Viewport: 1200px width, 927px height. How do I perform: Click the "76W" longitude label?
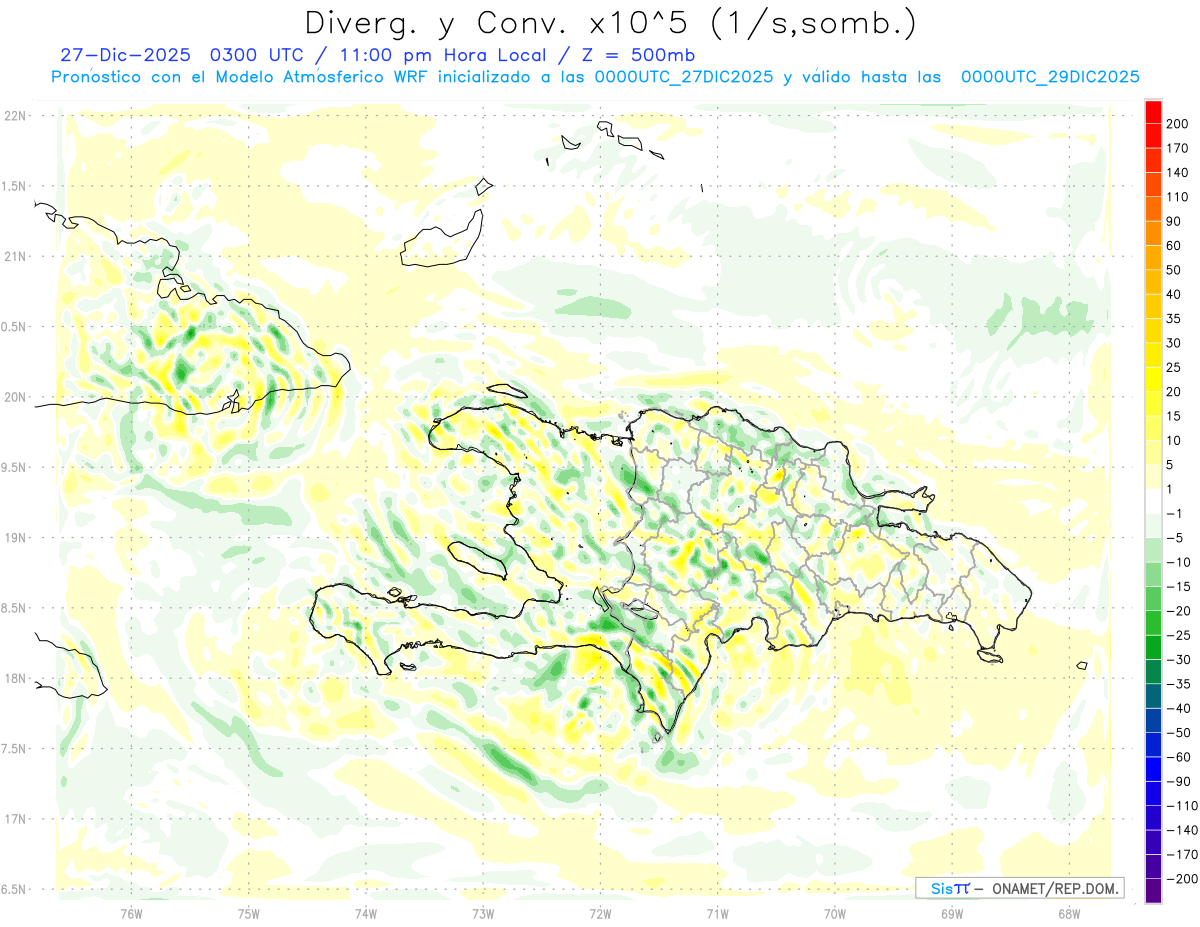(x=131, y=913)
